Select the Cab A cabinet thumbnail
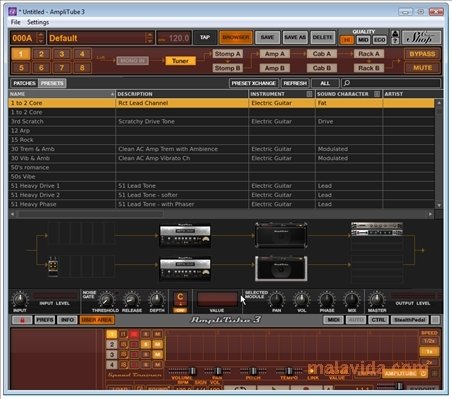This screenshot has width=452, height=399. click(281, 235)
